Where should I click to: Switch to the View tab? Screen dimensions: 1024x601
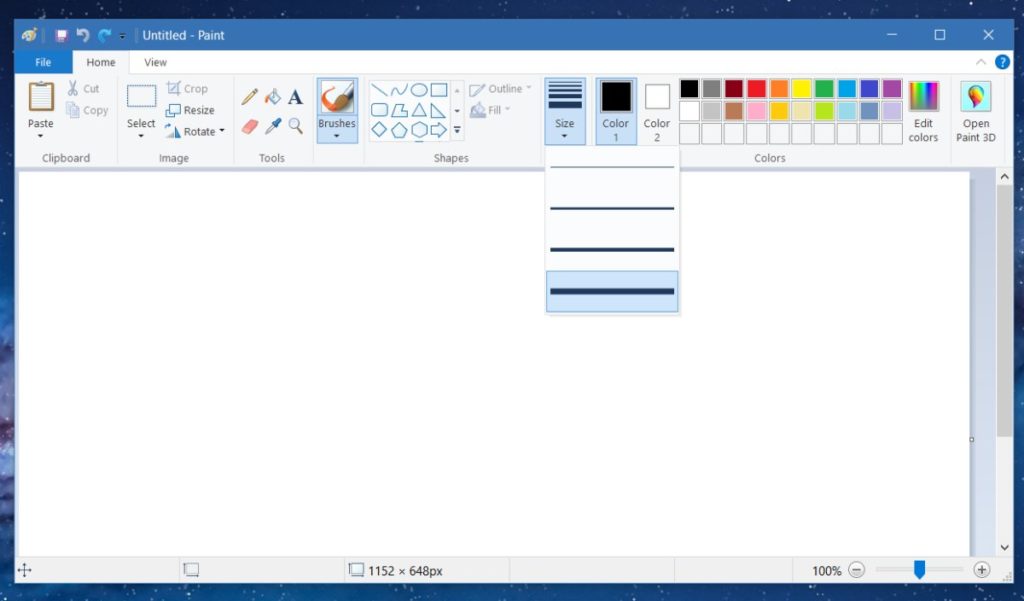(x=154, y=62)
